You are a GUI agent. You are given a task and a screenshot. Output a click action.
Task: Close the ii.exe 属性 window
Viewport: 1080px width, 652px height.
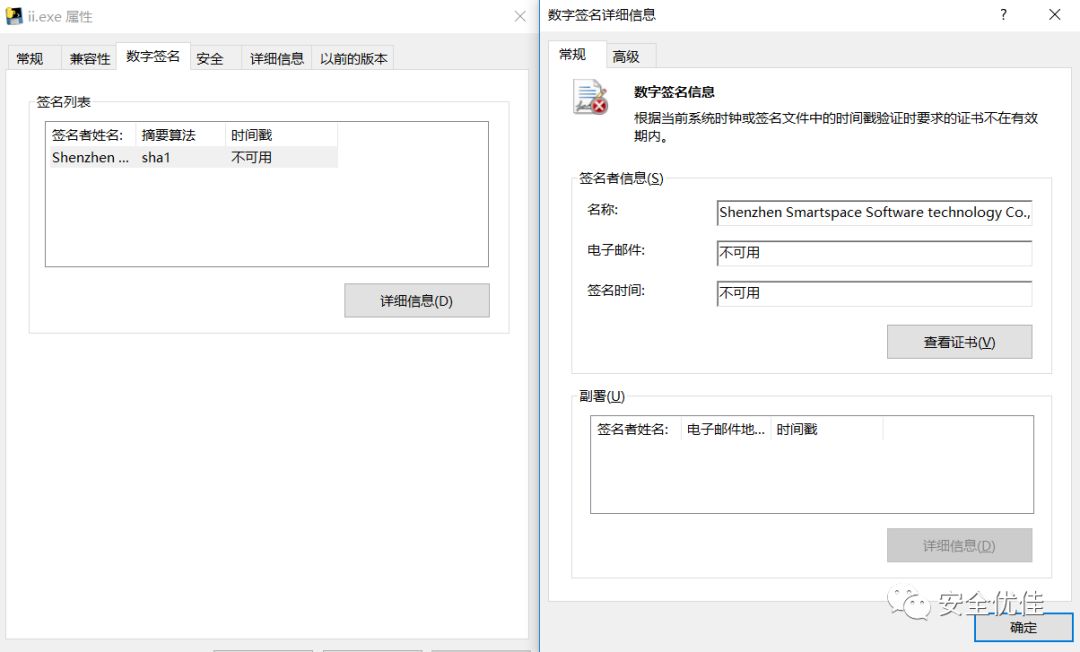pyautogui.click(x=520, y=16)
